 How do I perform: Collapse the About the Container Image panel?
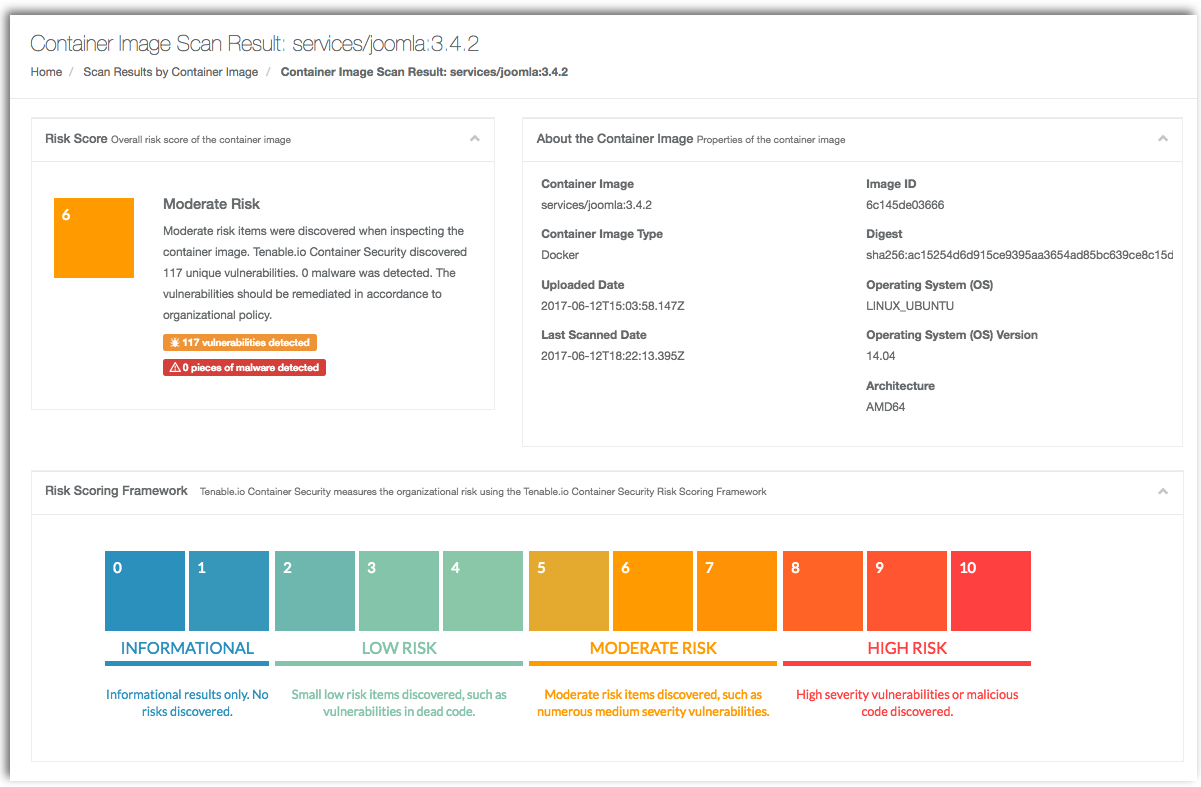[1163, 139]
